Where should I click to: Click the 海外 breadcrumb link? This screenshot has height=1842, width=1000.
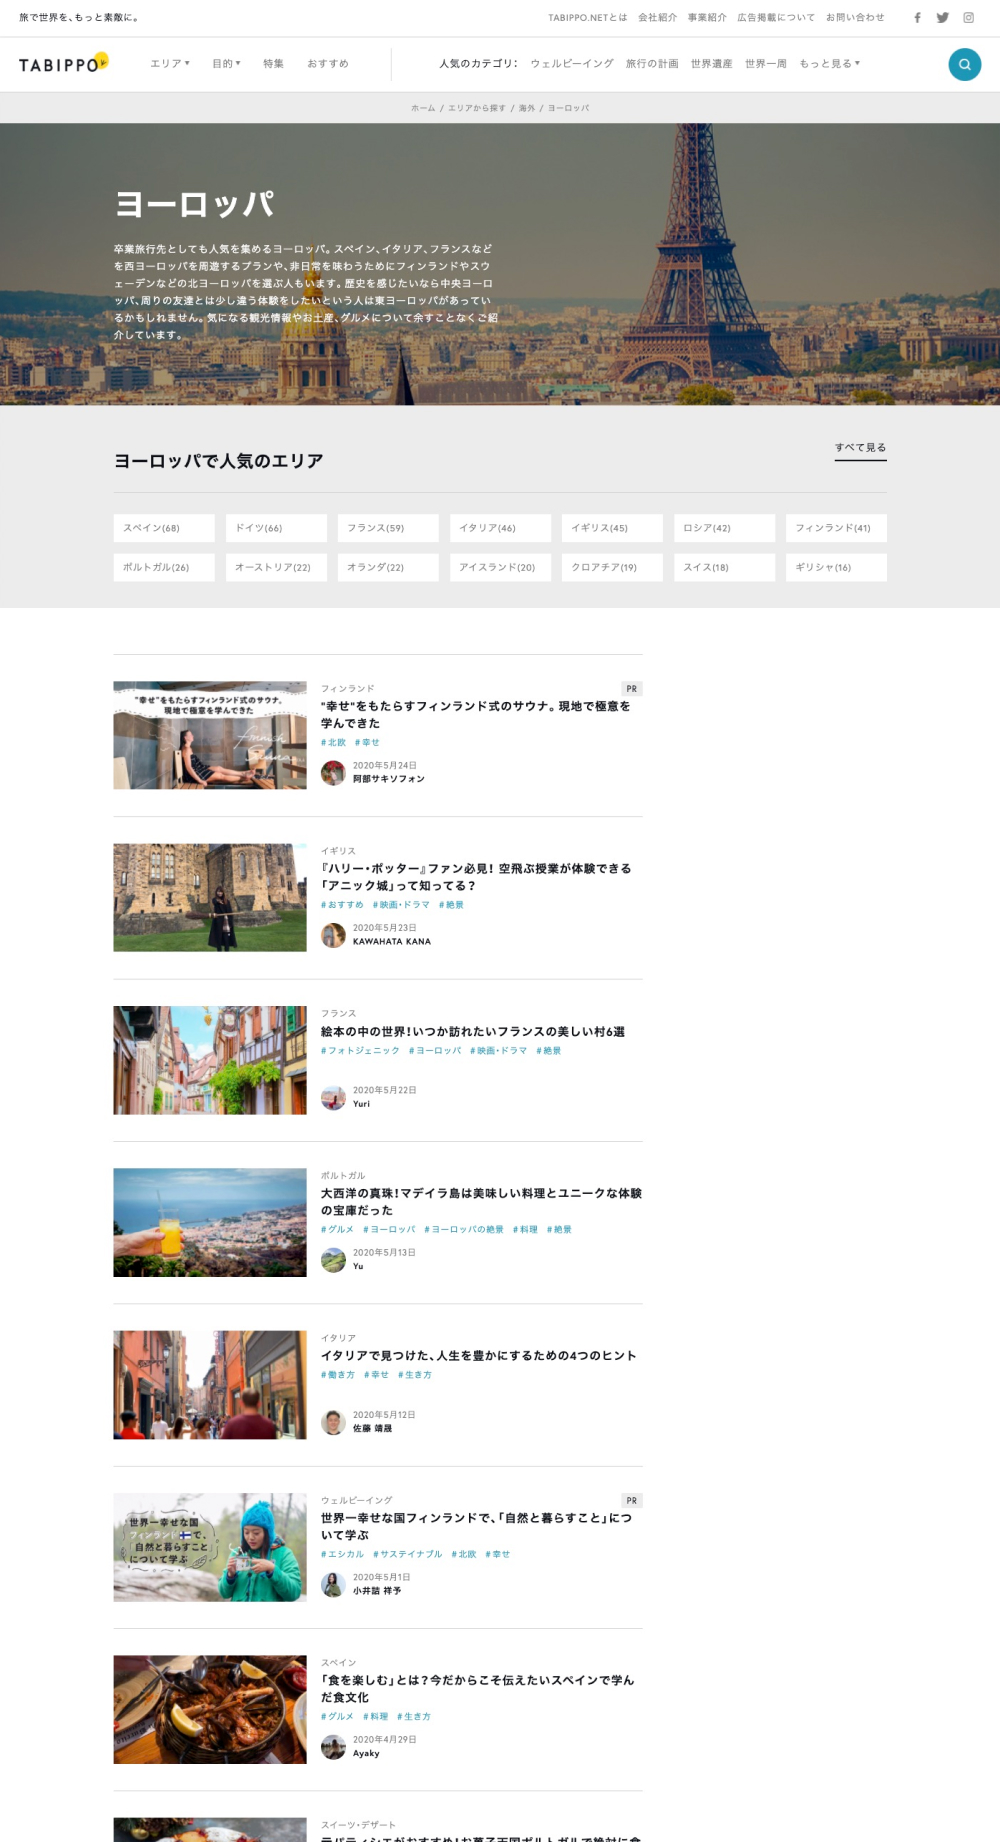coord(527,108)
